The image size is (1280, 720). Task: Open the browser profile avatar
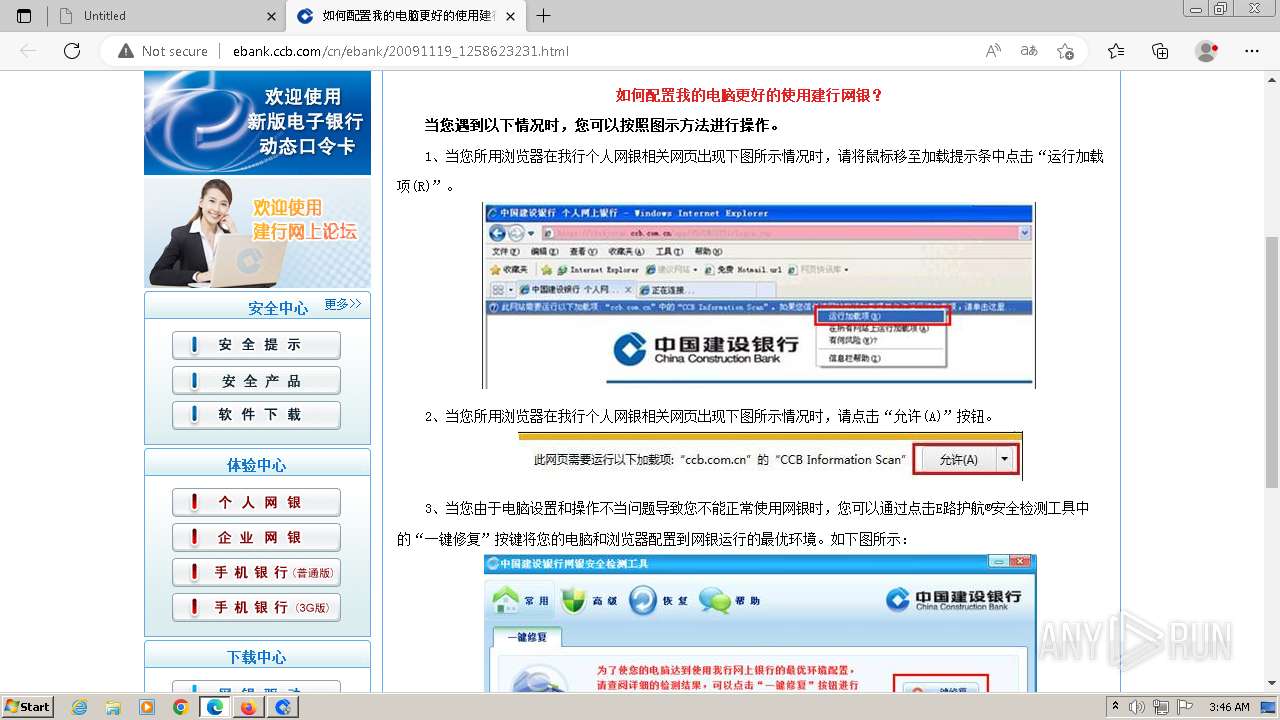[1207, 51]
